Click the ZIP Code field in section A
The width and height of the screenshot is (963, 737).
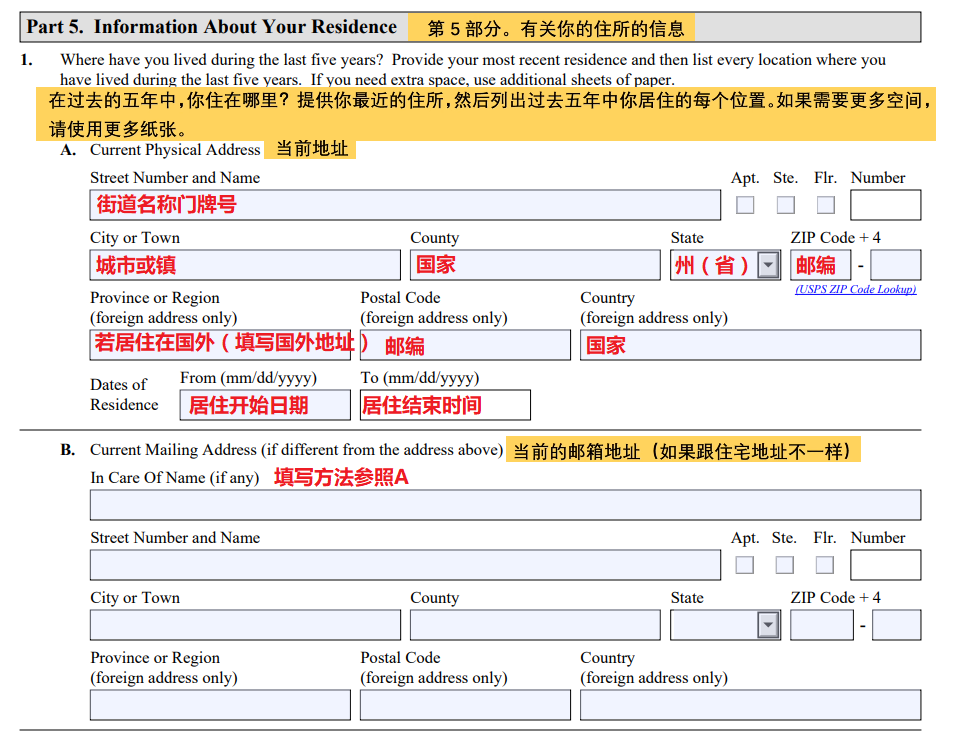[x=821, y=265]
